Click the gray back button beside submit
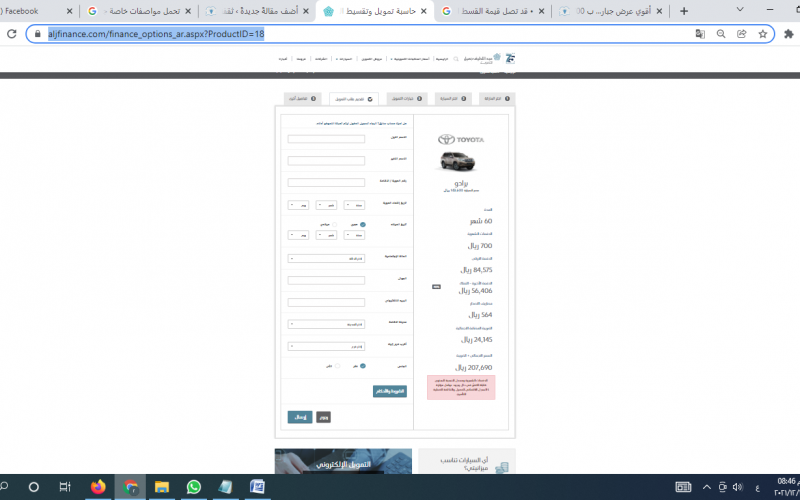The height and width of the screenshot is (500, 800). pos(323,417)
